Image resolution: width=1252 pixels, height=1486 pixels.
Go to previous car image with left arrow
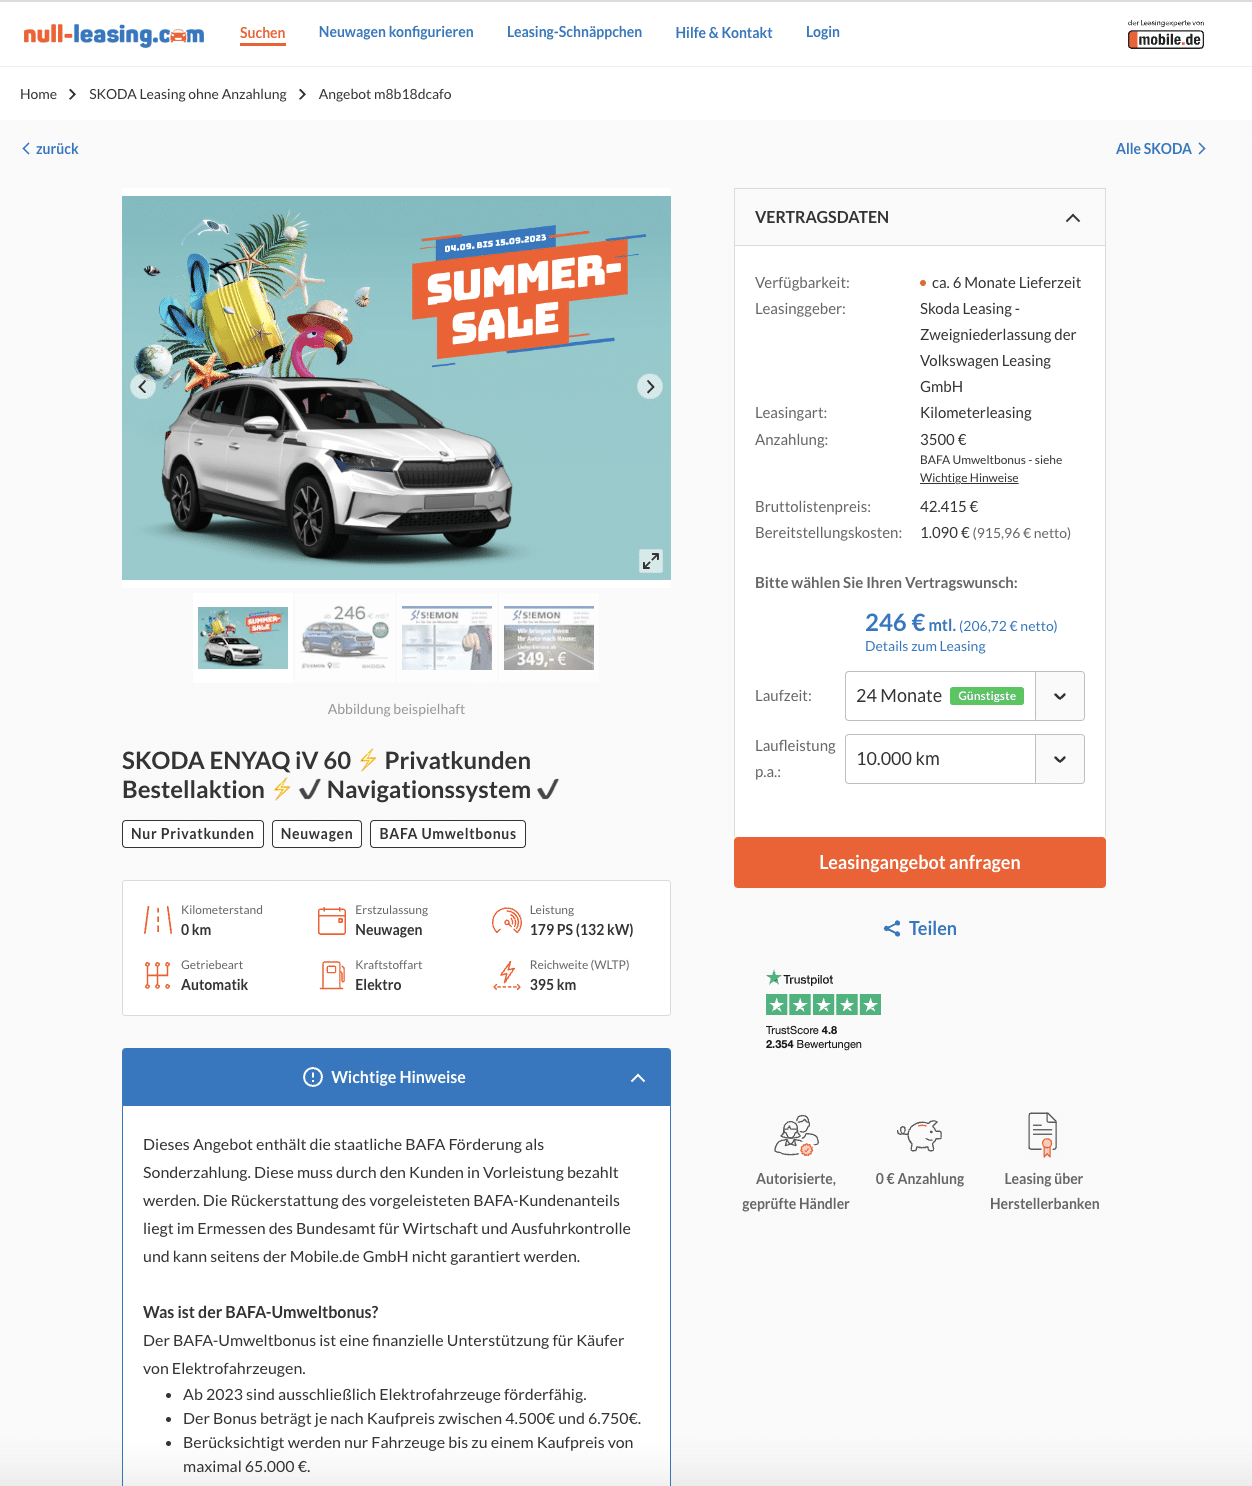click(143, 387)
